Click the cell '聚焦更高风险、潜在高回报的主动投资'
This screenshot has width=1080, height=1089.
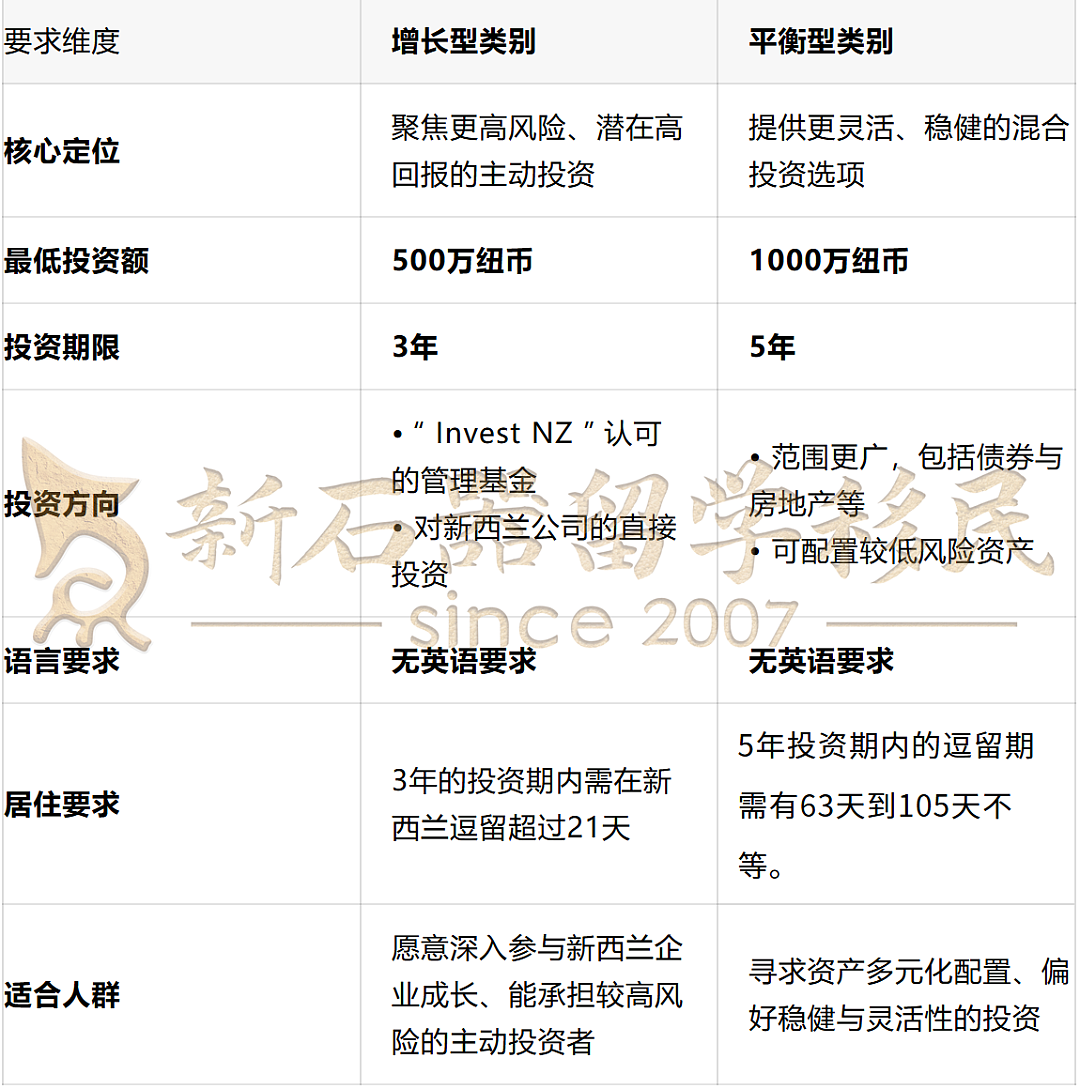pyautogui.click(x=537, y=151)
